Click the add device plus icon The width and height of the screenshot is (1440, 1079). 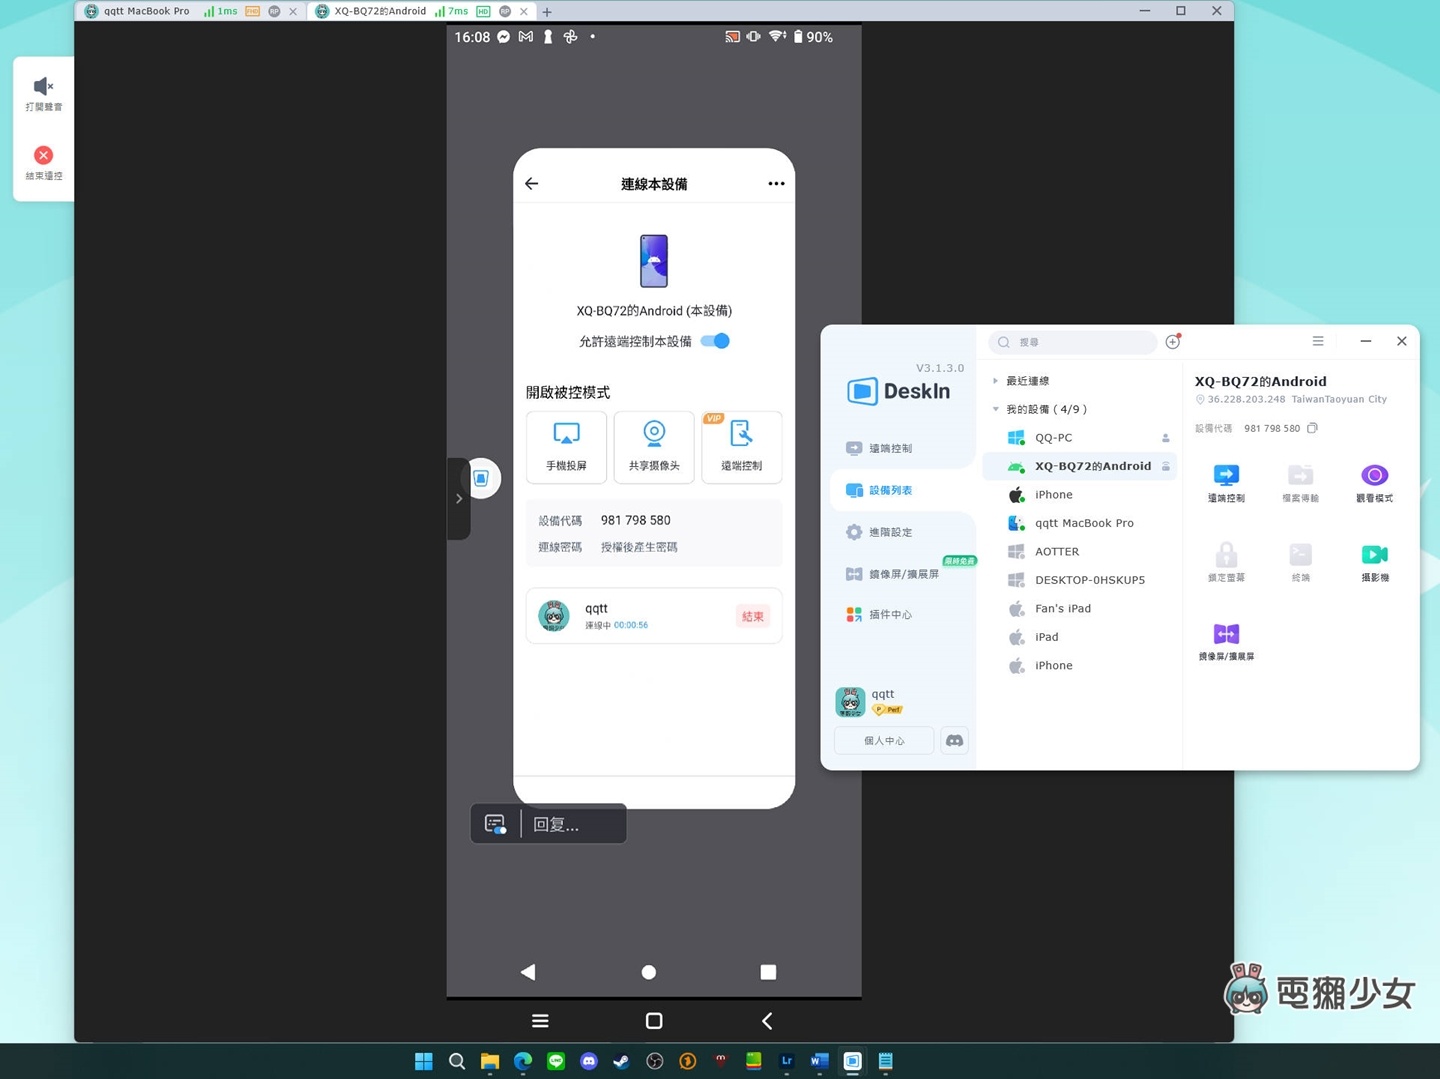coord(1173,342)
